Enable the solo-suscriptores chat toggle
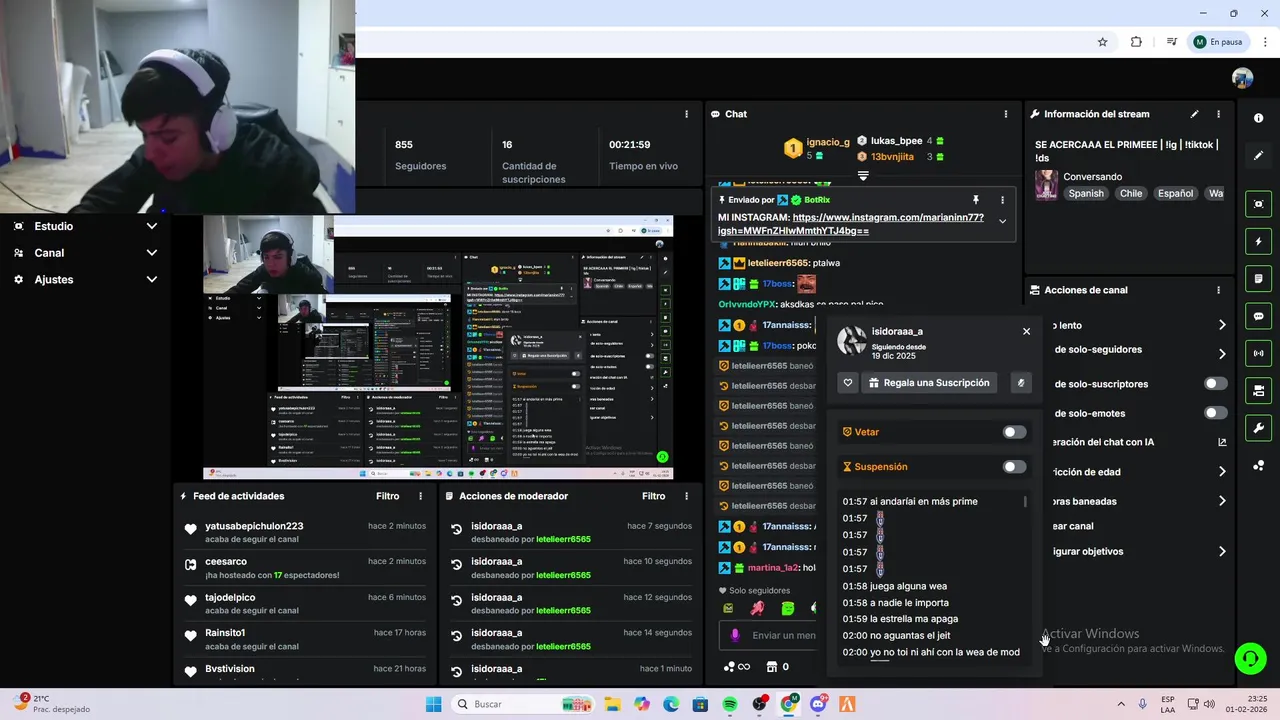This screenshot has width=1280, height=720. (x=1215, y=384)
